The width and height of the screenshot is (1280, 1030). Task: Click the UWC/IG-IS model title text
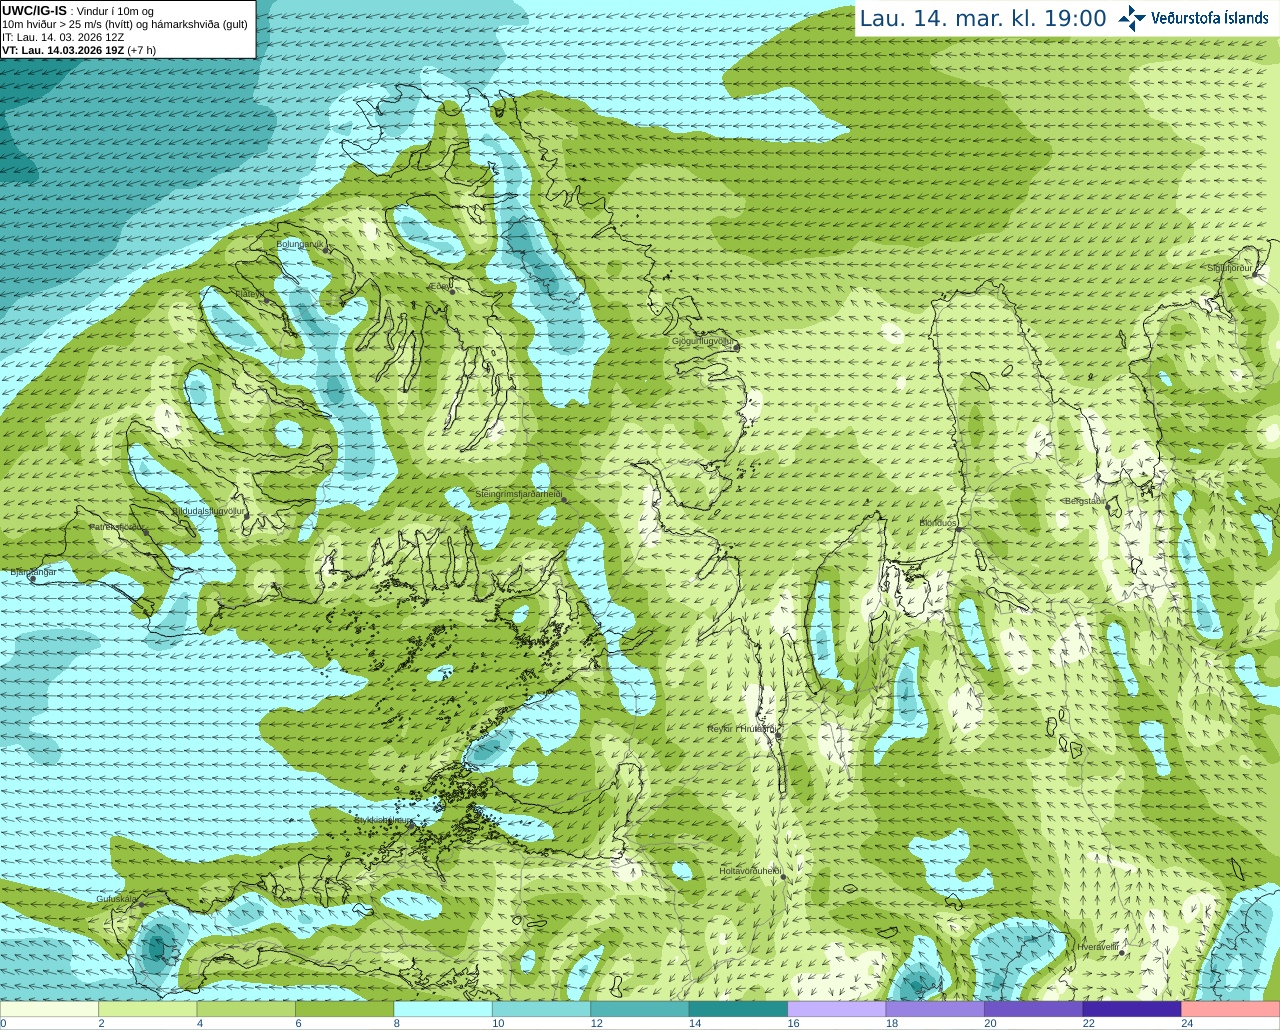tap(35, 10)
